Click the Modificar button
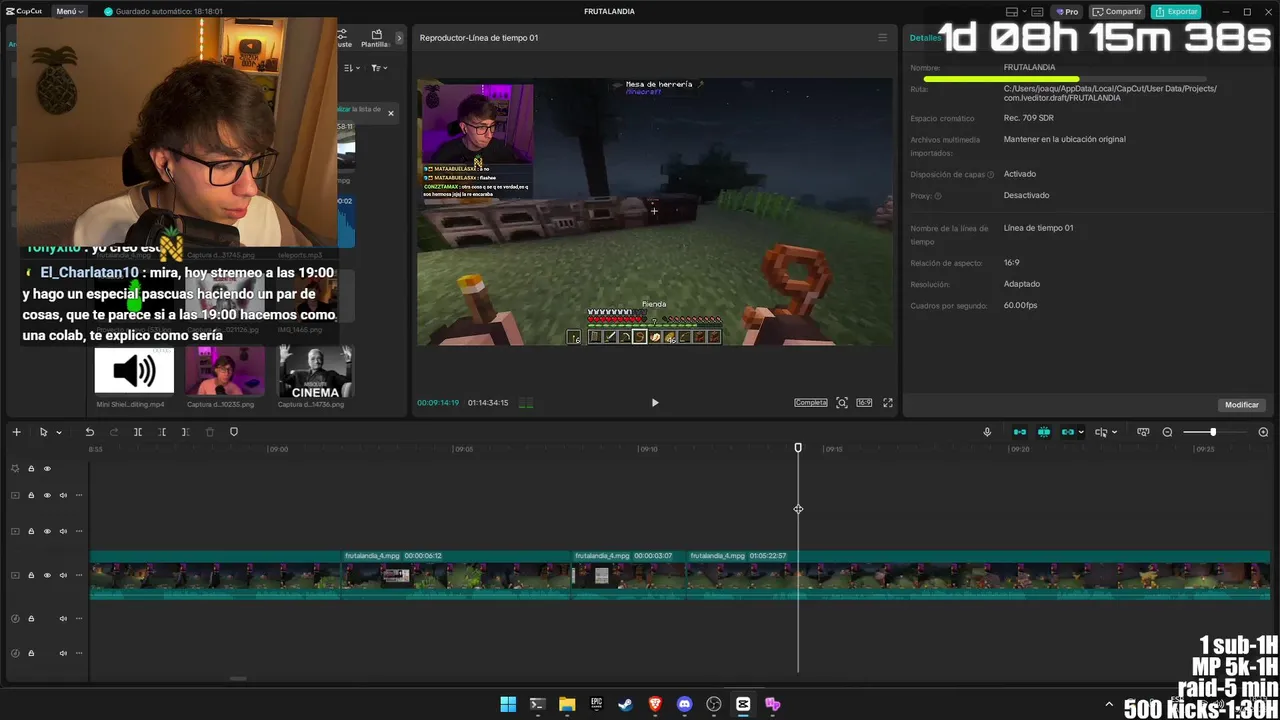Image resolution: width=1280 pixels, height=720 pixels. coord(1242,405)
